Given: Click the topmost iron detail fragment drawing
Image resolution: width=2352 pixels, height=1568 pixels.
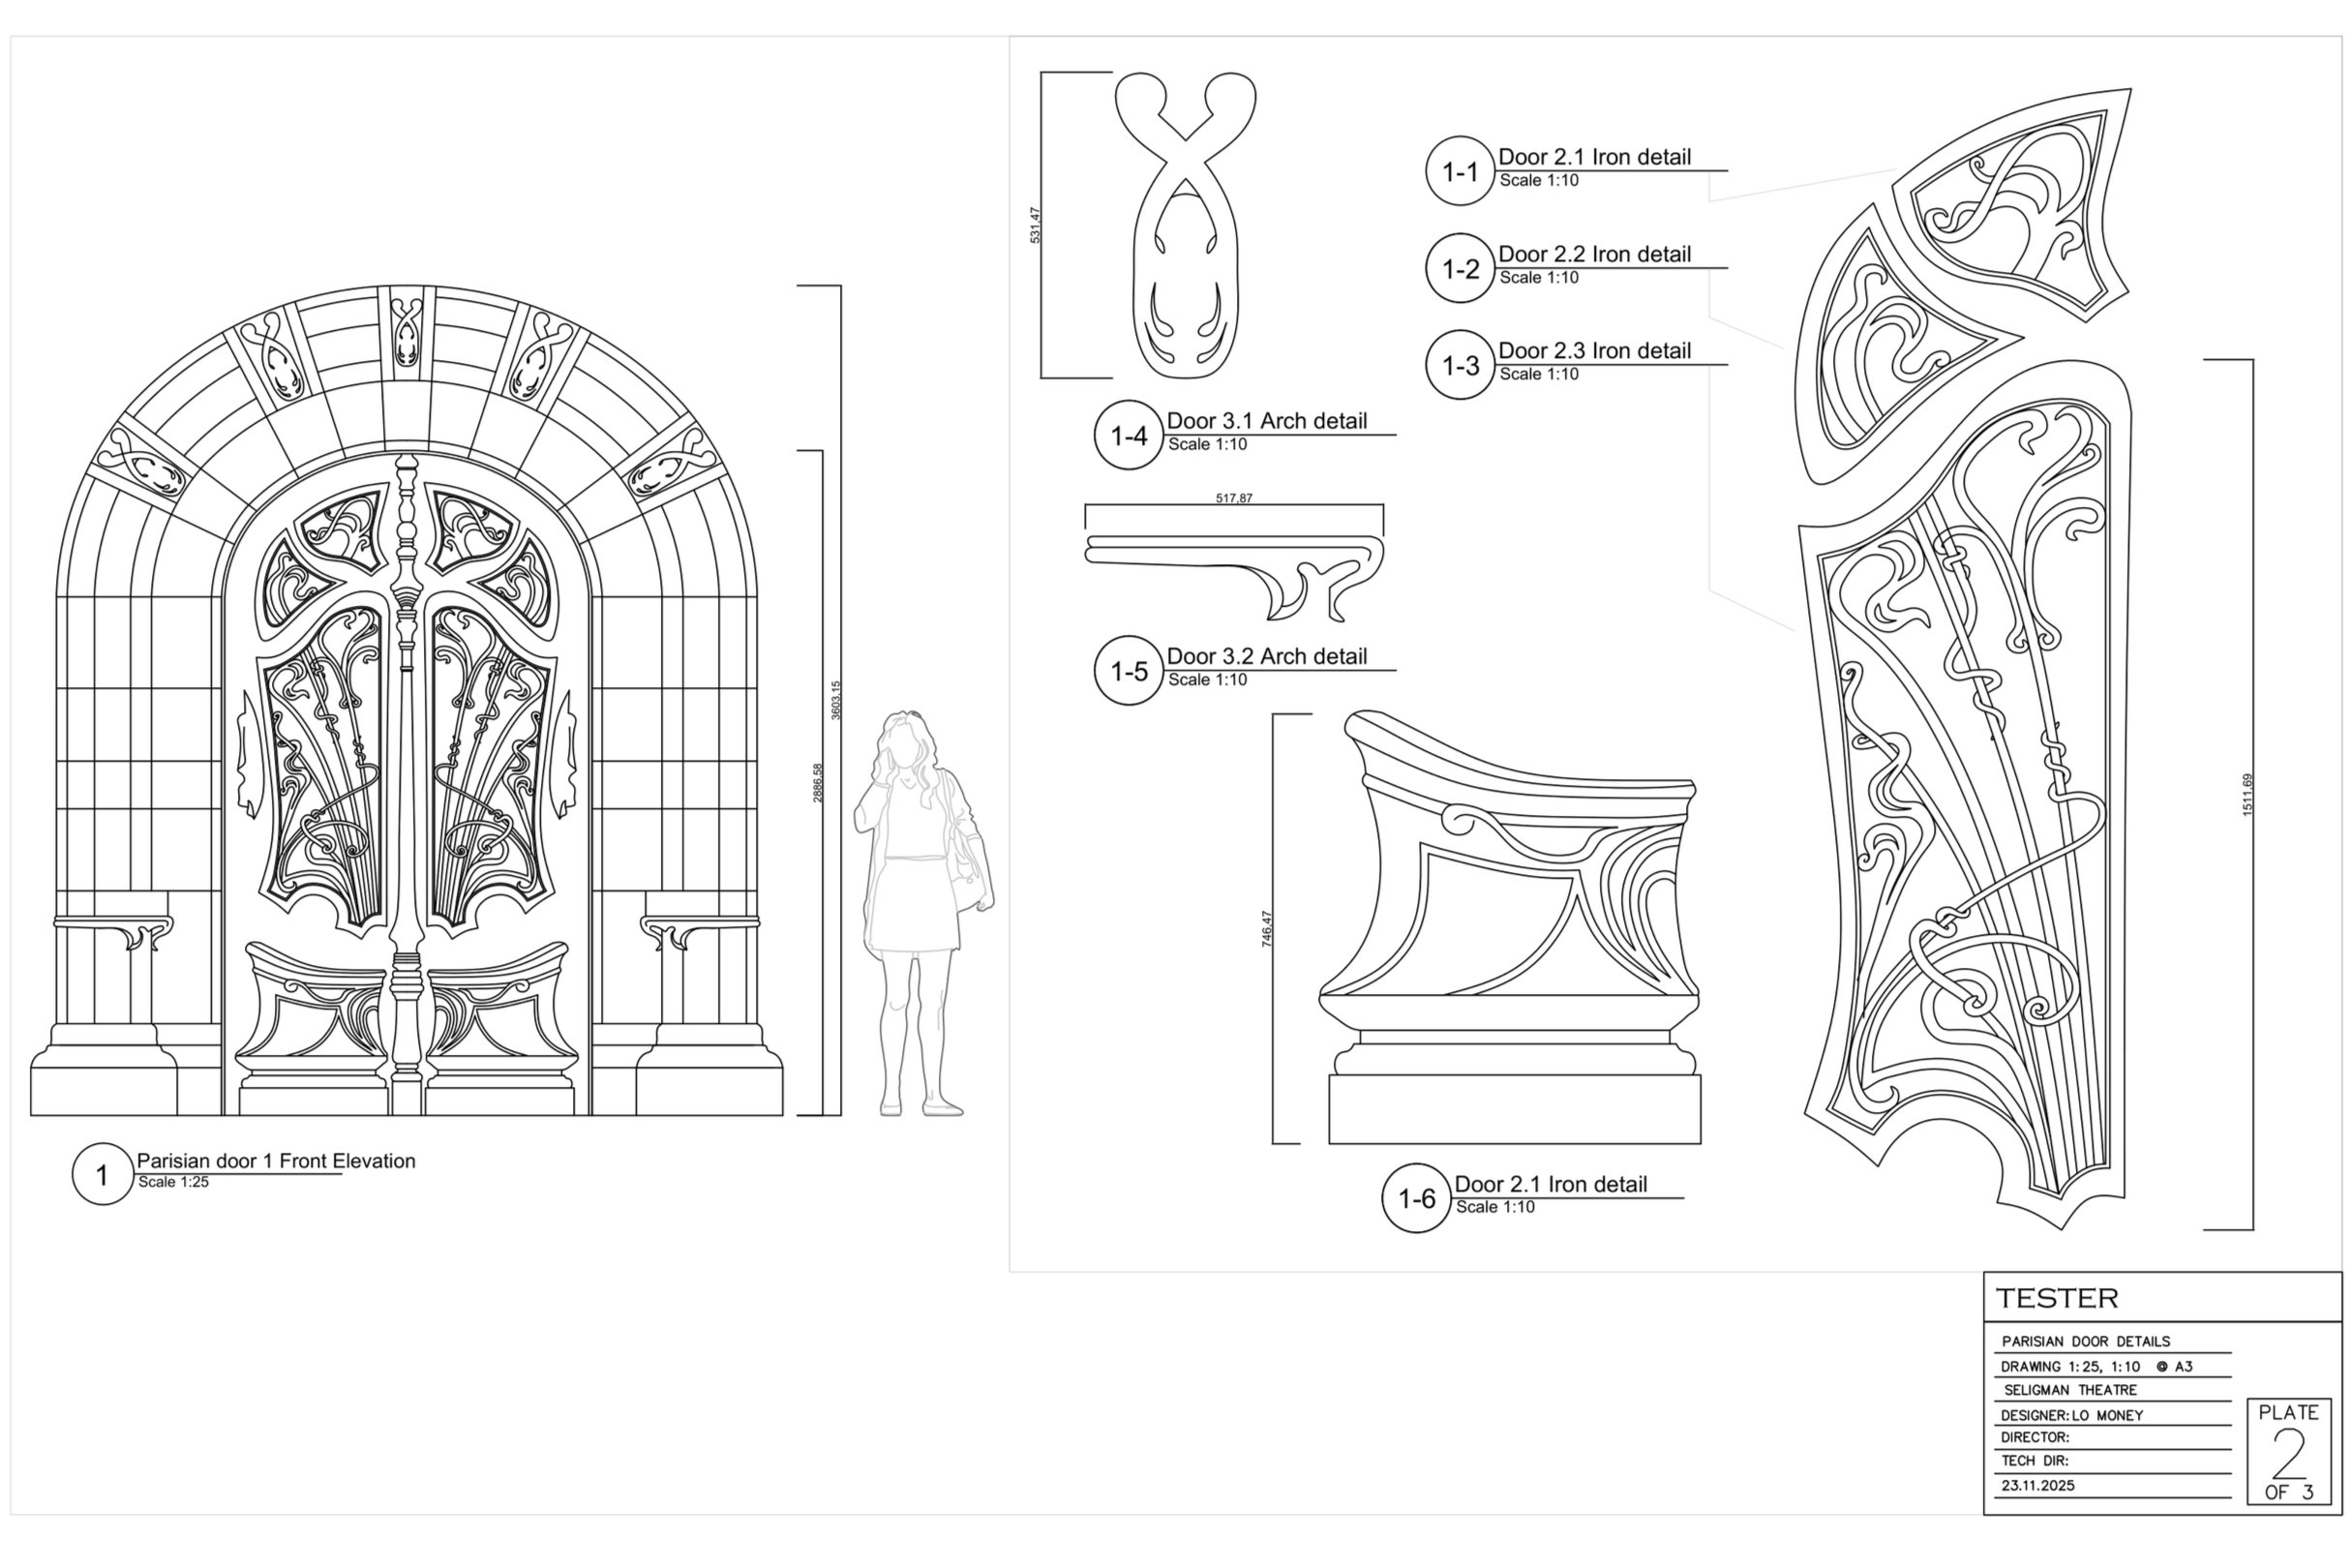Looking at the screenshot, I should tap(2013, 205).
